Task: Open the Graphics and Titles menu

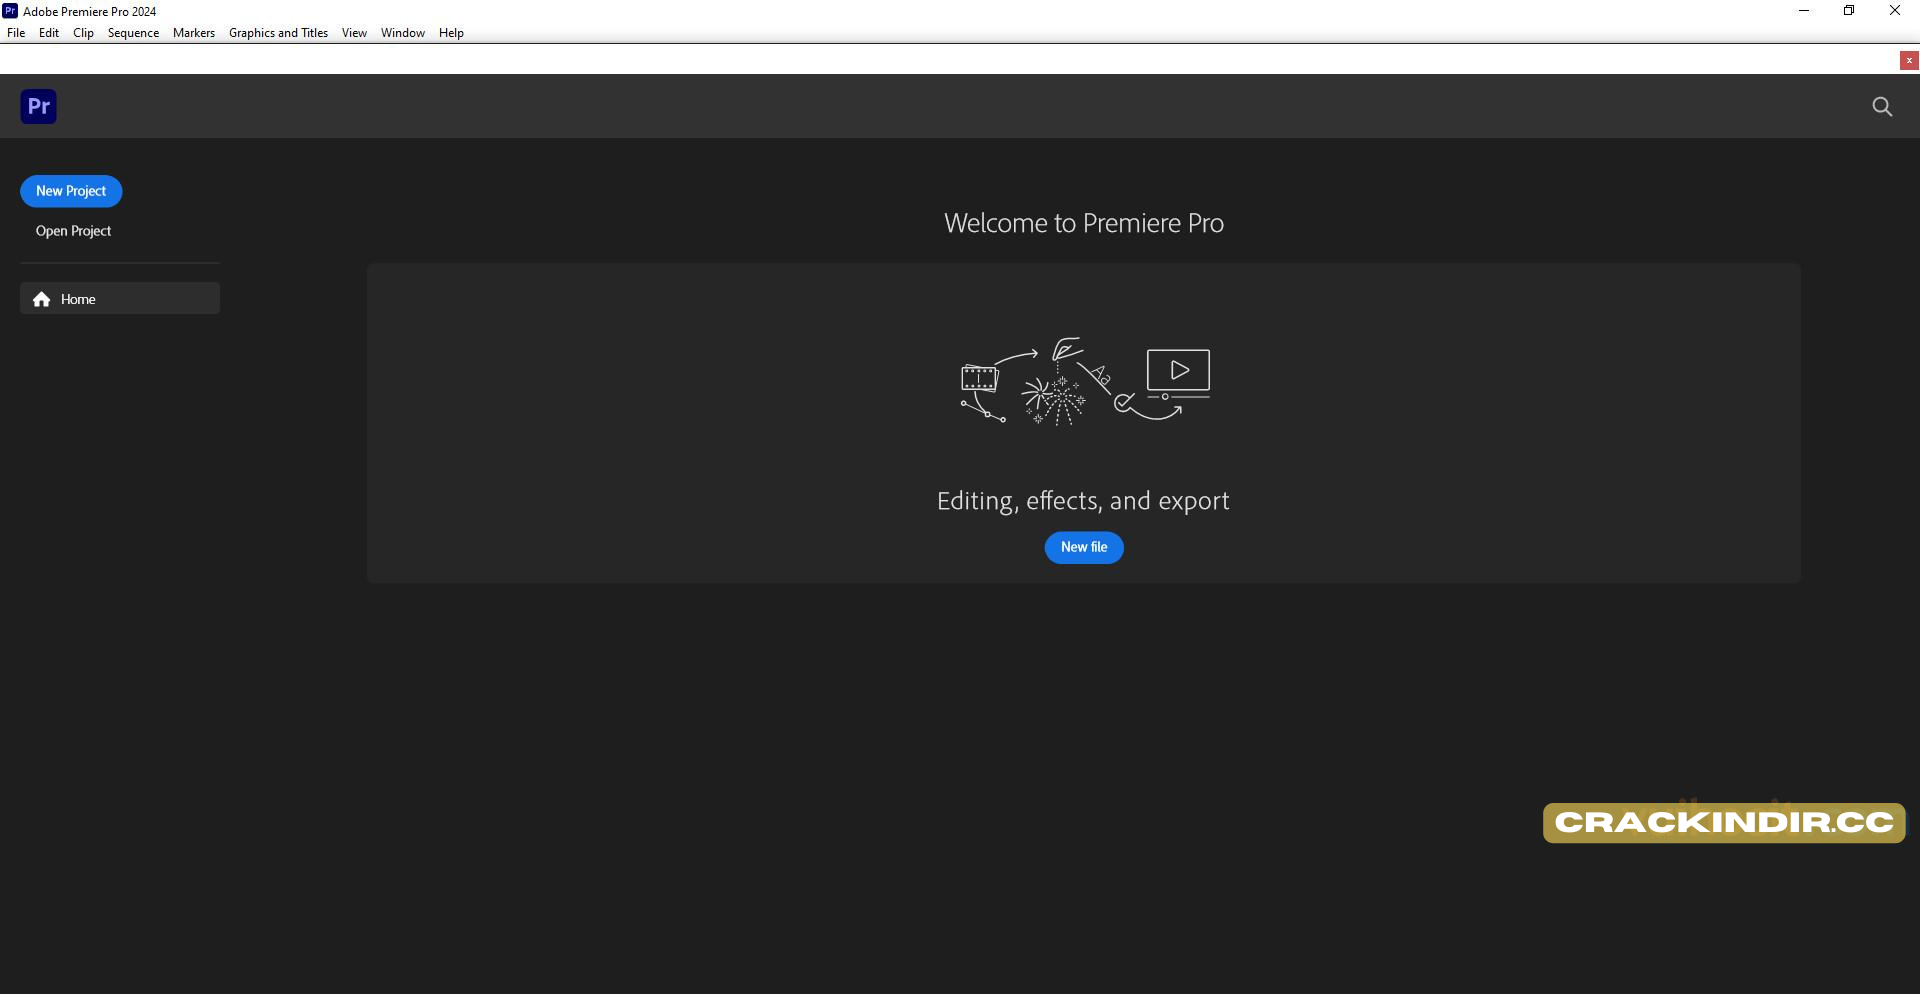Action: tap(278, 33)
